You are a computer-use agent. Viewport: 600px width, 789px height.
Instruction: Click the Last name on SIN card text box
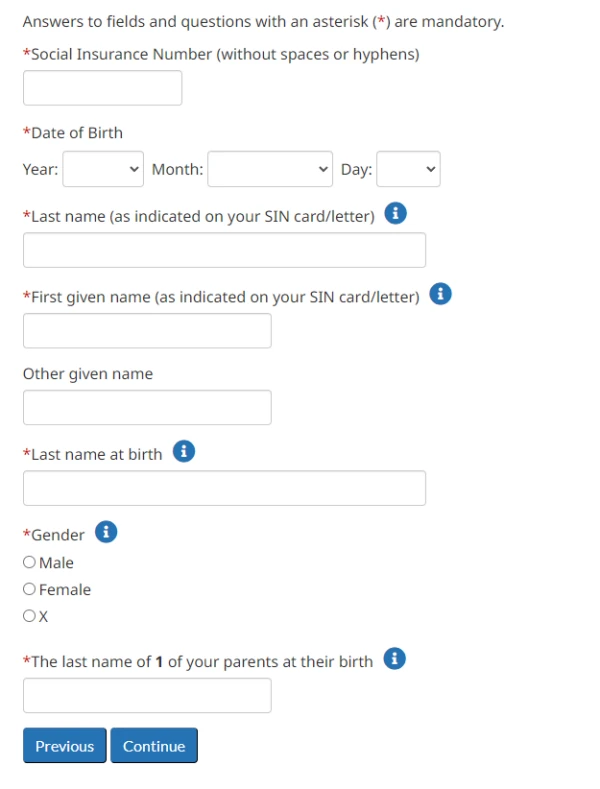click(224, 250)
